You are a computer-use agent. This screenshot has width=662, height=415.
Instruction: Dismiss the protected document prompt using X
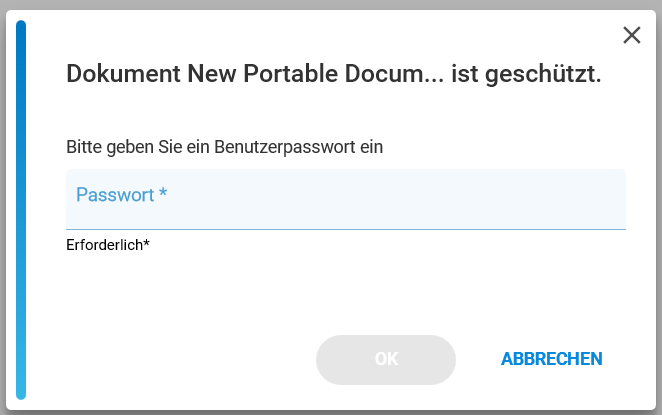(x=632, y=35)
